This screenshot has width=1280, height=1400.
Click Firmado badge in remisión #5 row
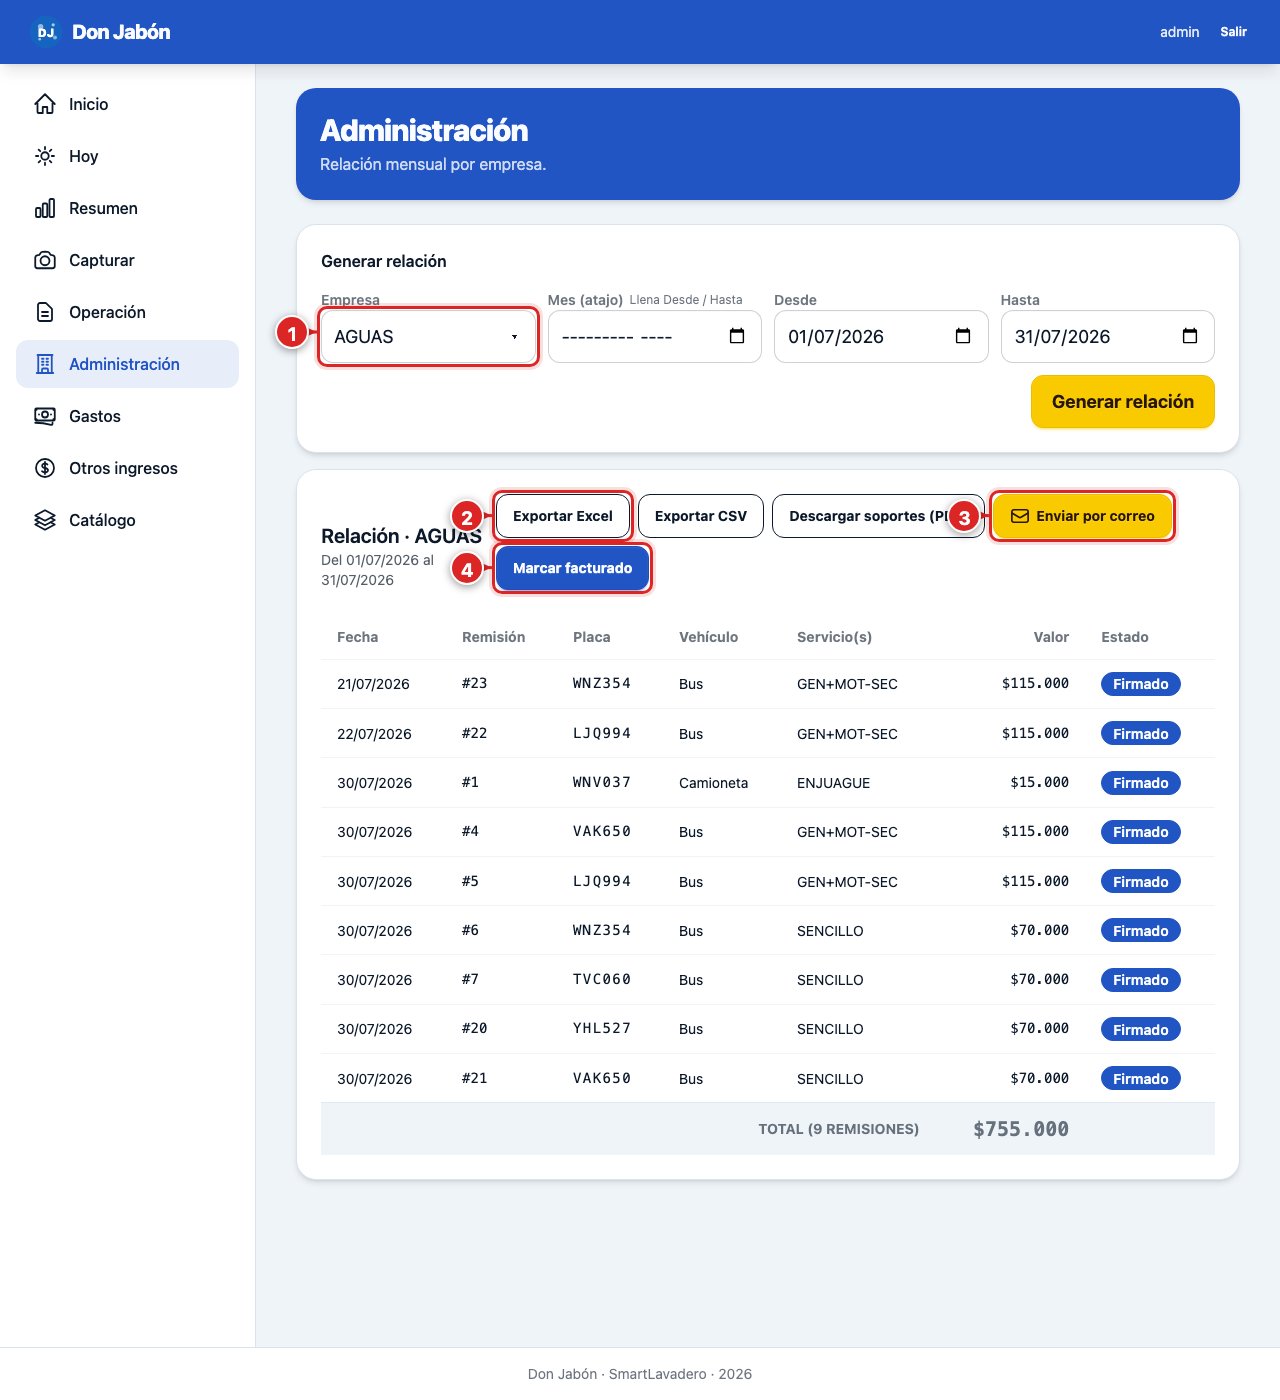click(1141, 882)
